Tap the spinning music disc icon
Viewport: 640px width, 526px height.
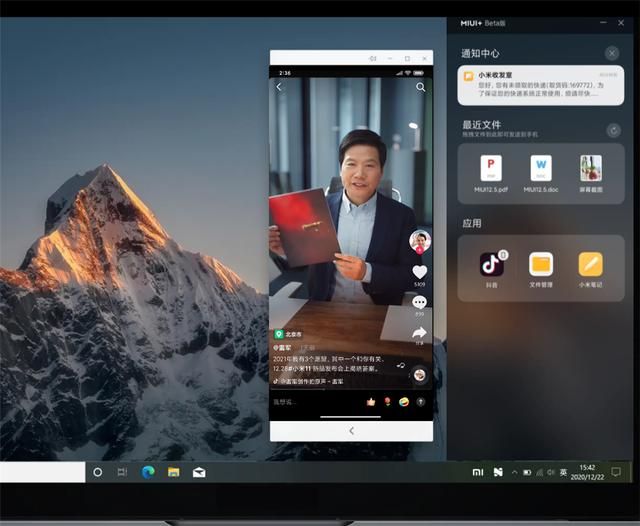tap(420, 375)
